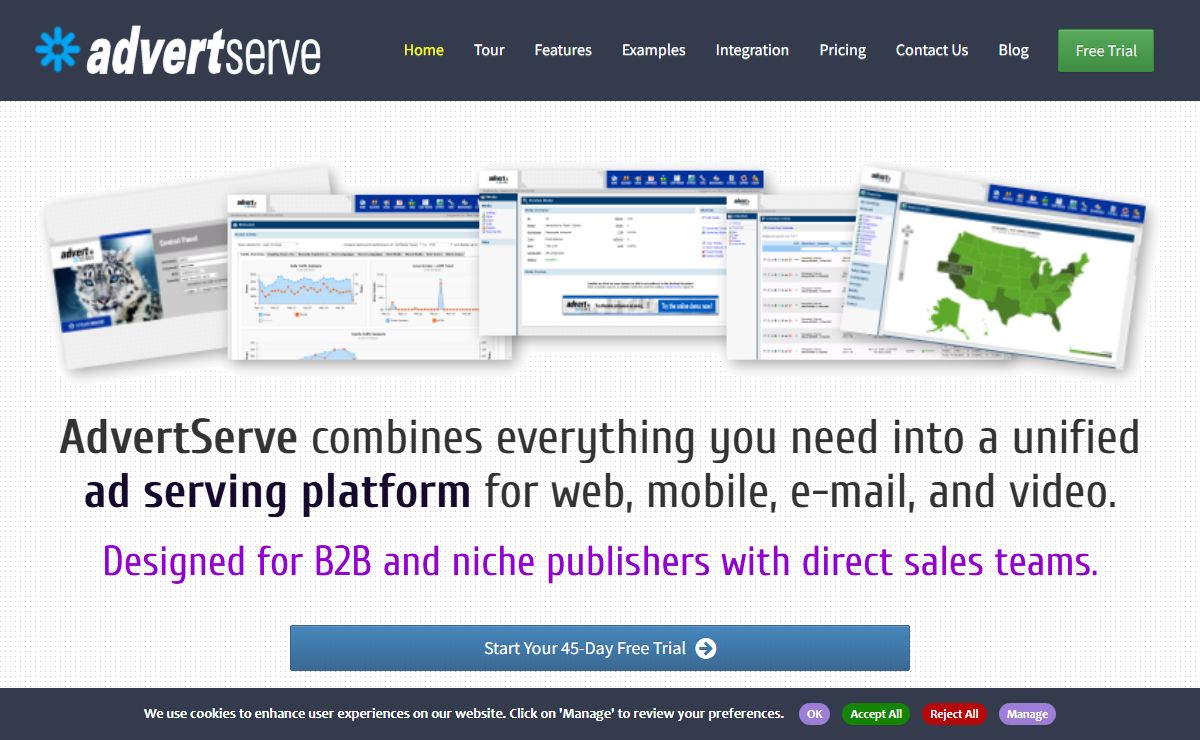Screen dimensions: 1200x740
Task: Navigate to the Examples page
Action: (x=654, y=50)
